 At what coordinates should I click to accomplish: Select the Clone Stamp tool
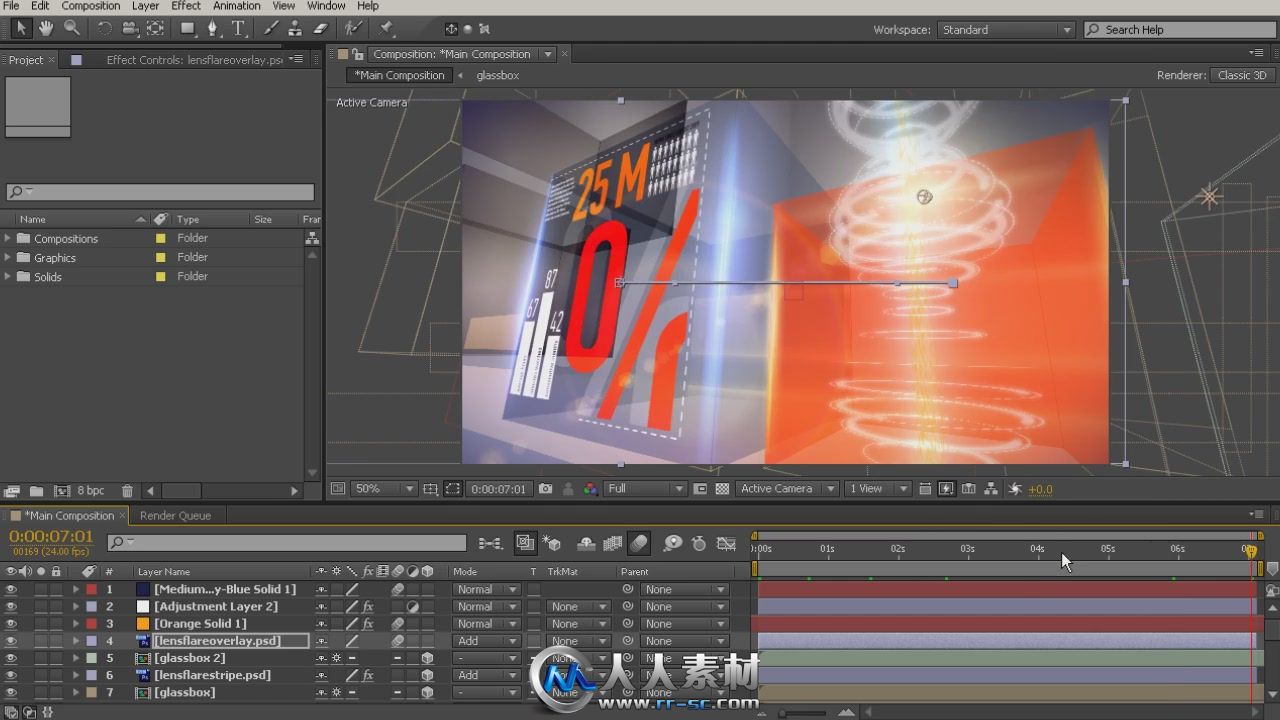pyautogui.click(x=296, y=29)
